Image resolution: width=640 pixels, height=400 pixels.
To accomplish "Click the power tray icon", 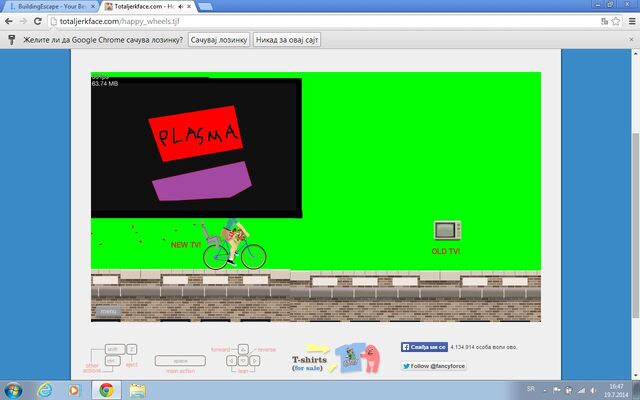I will tap(569, 391).
